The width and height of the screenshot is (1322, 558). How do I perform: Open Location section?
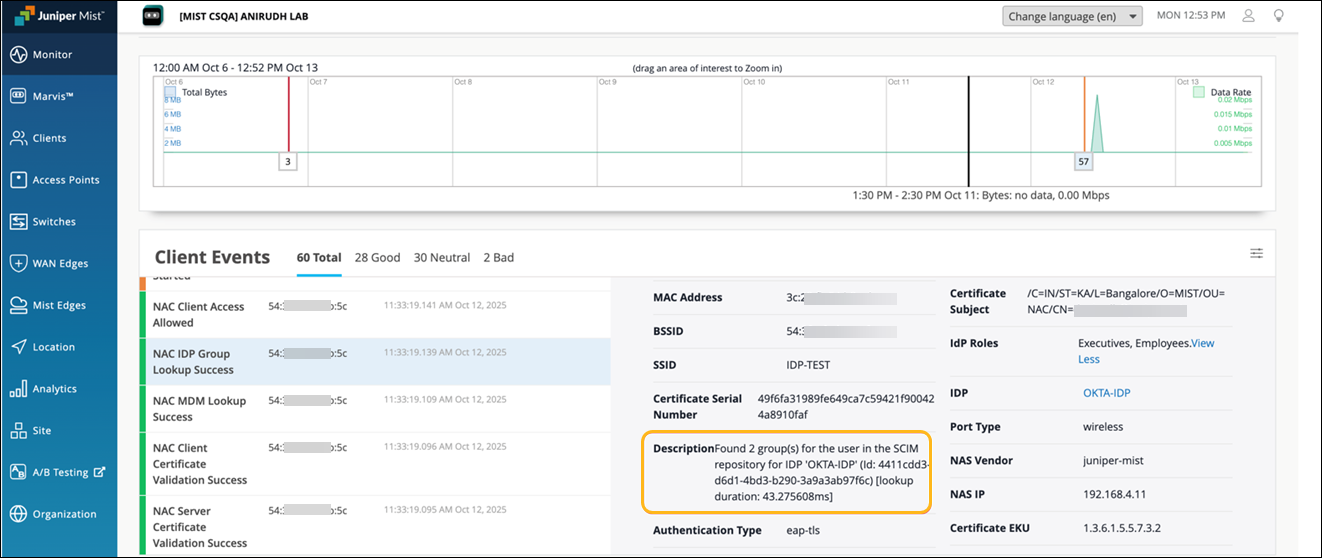[53, 347]
